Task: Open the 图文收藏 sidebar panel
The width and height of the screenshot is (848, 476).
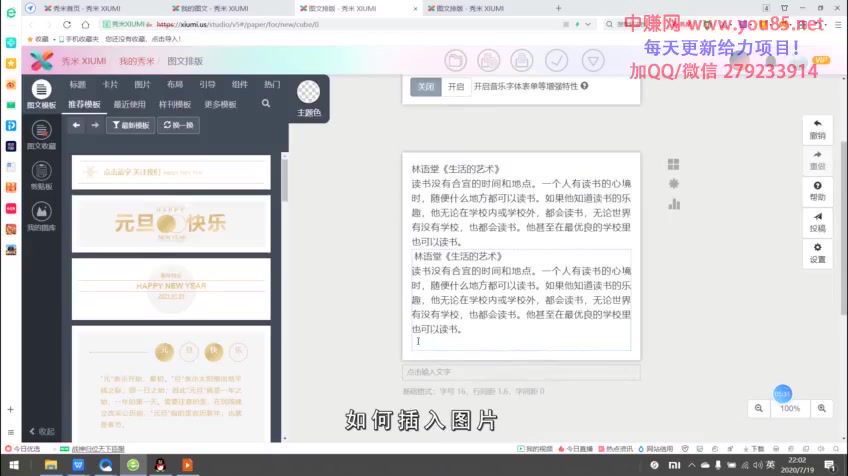Action: tap(42, 135)
